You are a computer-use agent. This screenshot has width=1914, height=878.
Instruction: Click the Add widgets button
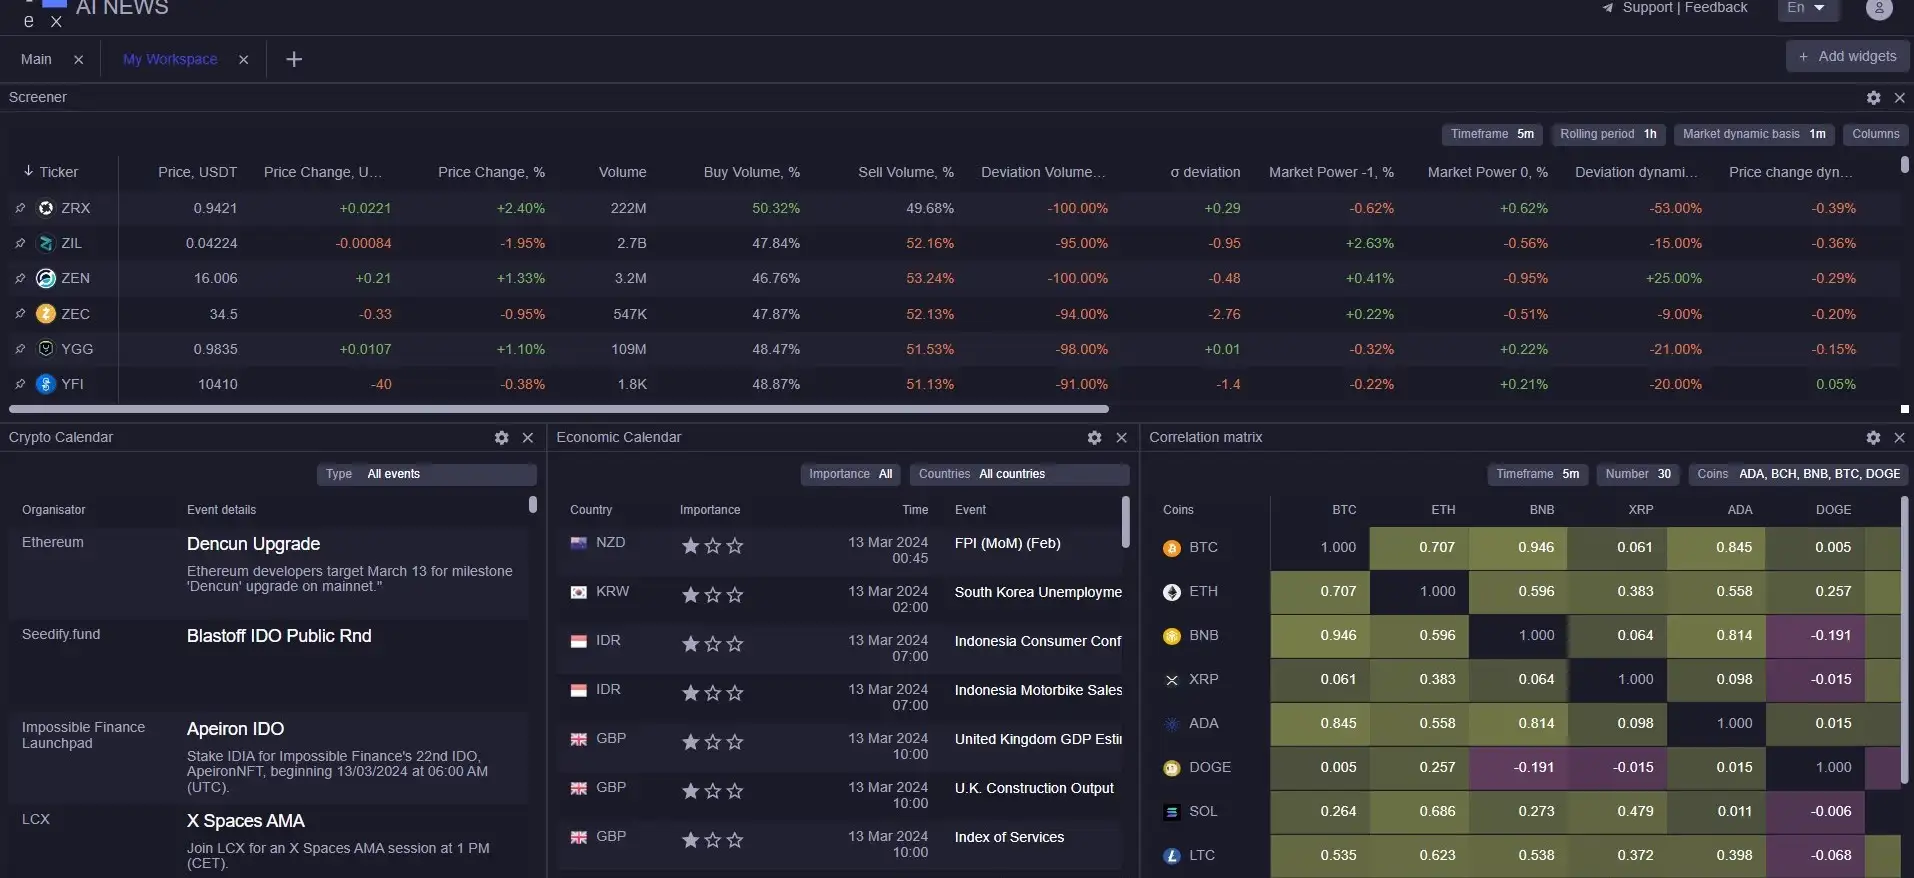tap(1847, 57)
